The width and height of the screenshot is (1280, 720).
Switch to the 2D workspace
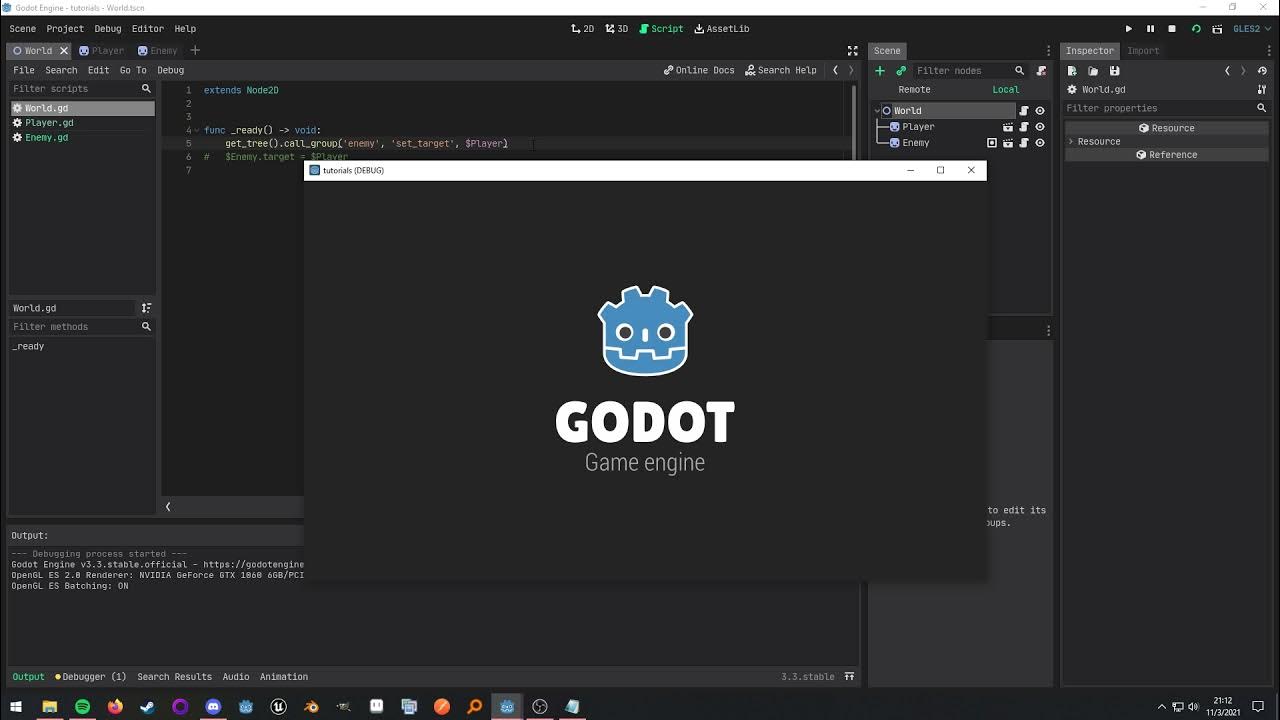[x=582, y=29]
